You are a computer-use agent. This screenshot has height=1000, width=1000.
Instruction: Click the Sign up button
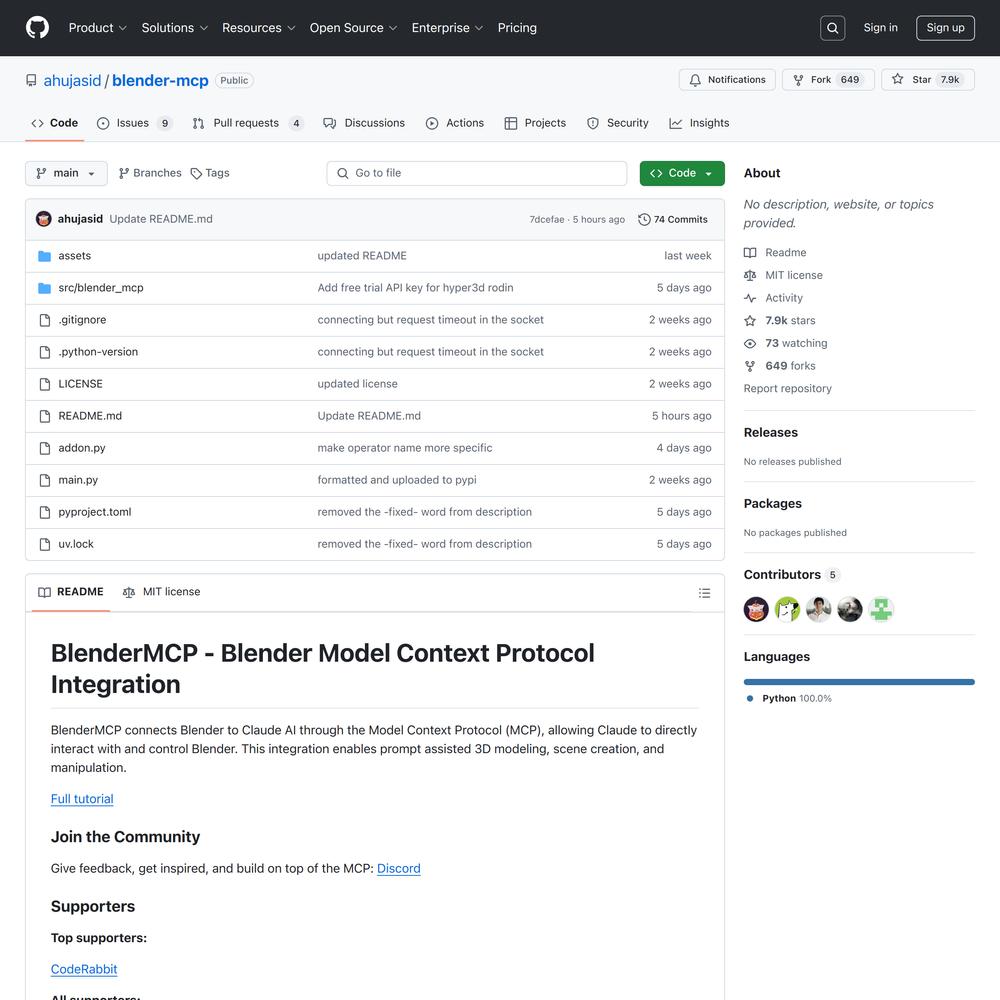[945, 28]
